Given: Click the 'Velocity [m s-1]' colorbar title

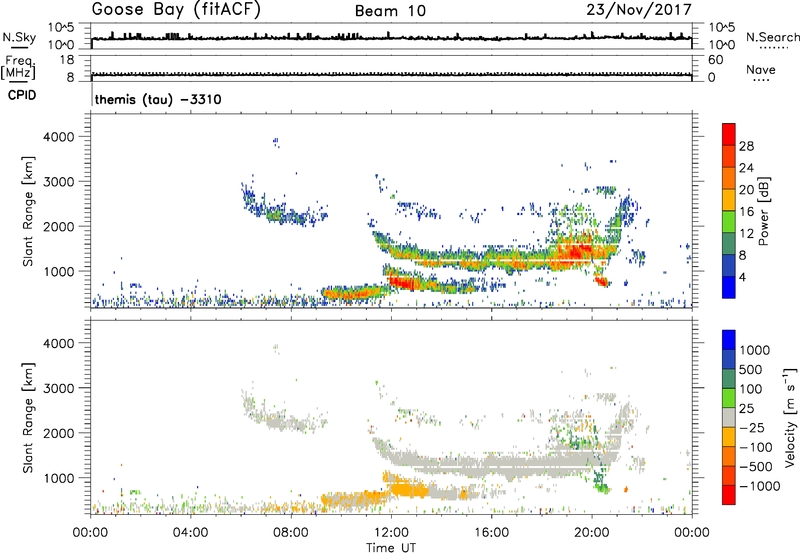Looking at the screenshot, I should click(791, 417).
